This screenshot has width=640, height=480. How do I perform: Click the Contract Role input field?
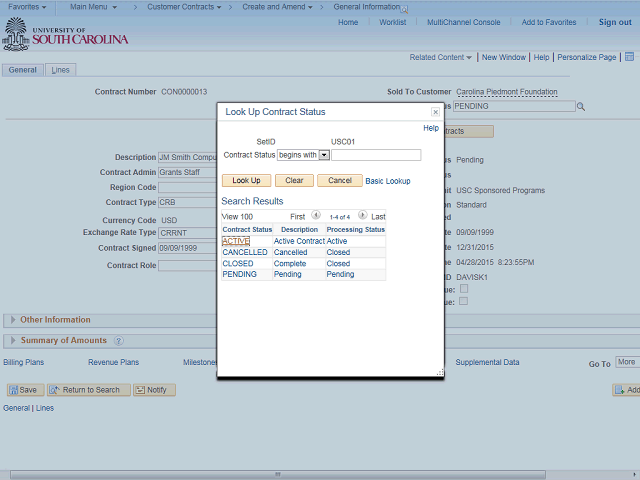(x=187, y=265)
